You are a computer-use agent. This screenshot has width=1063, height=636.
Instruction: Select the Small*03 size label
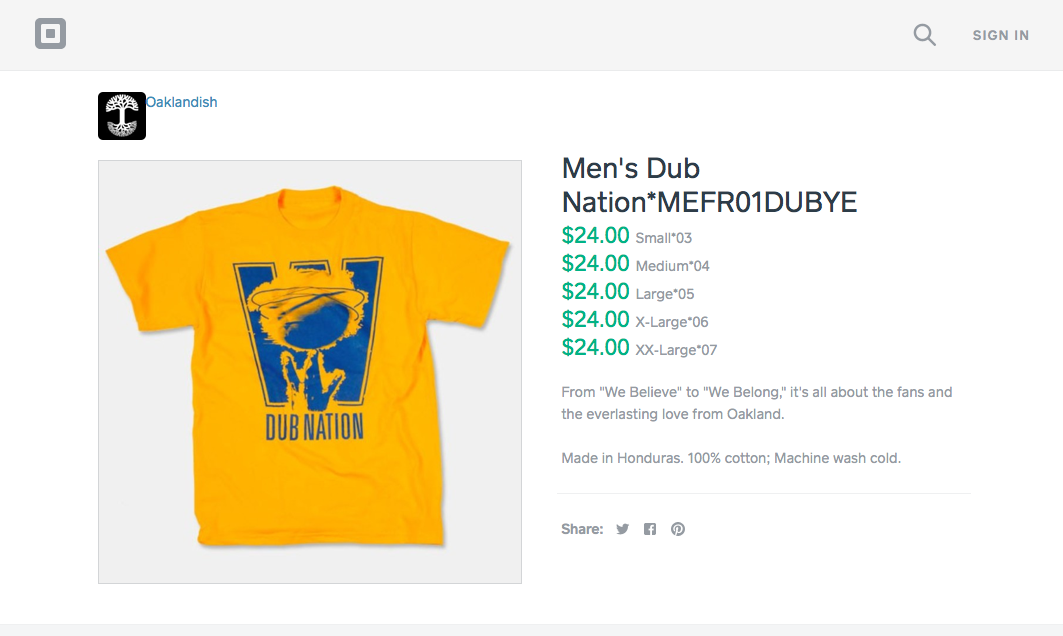pos(663,238)
